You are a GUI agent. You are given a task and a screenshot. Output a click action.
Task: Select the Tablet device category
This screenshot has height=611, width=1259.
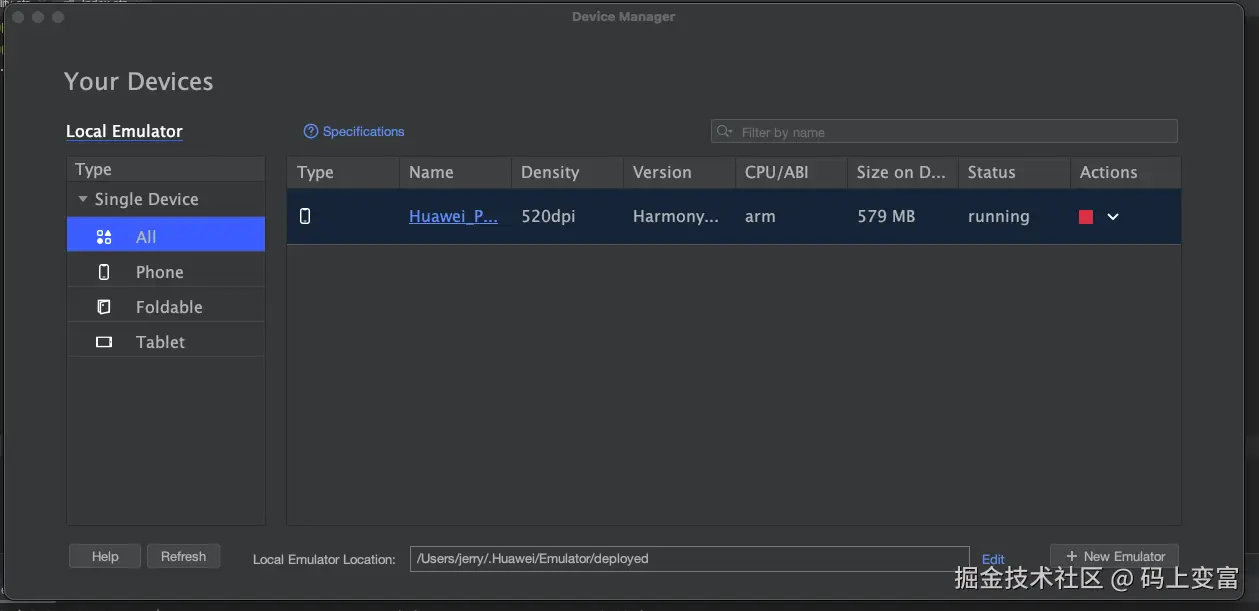click(x=166, y=342)
